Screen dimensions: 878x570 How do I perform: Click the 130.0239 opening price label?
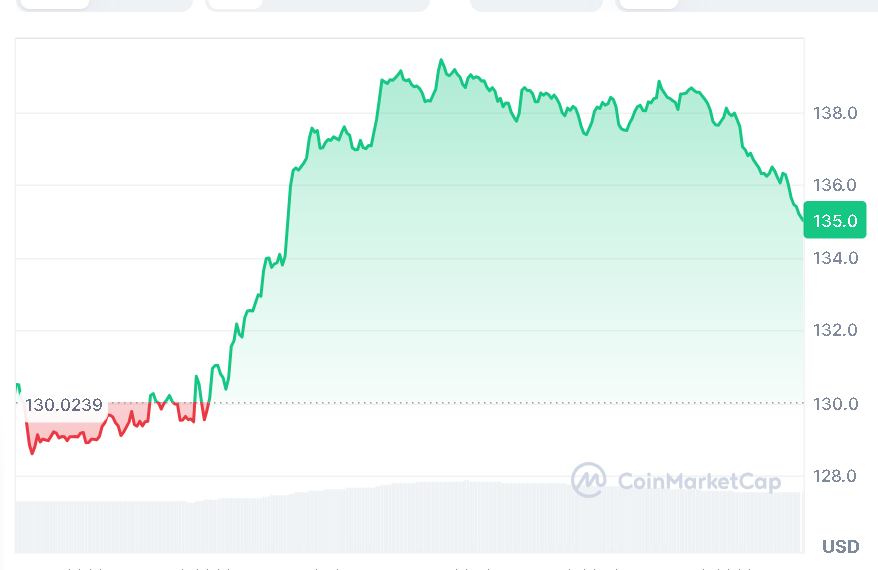64,405
